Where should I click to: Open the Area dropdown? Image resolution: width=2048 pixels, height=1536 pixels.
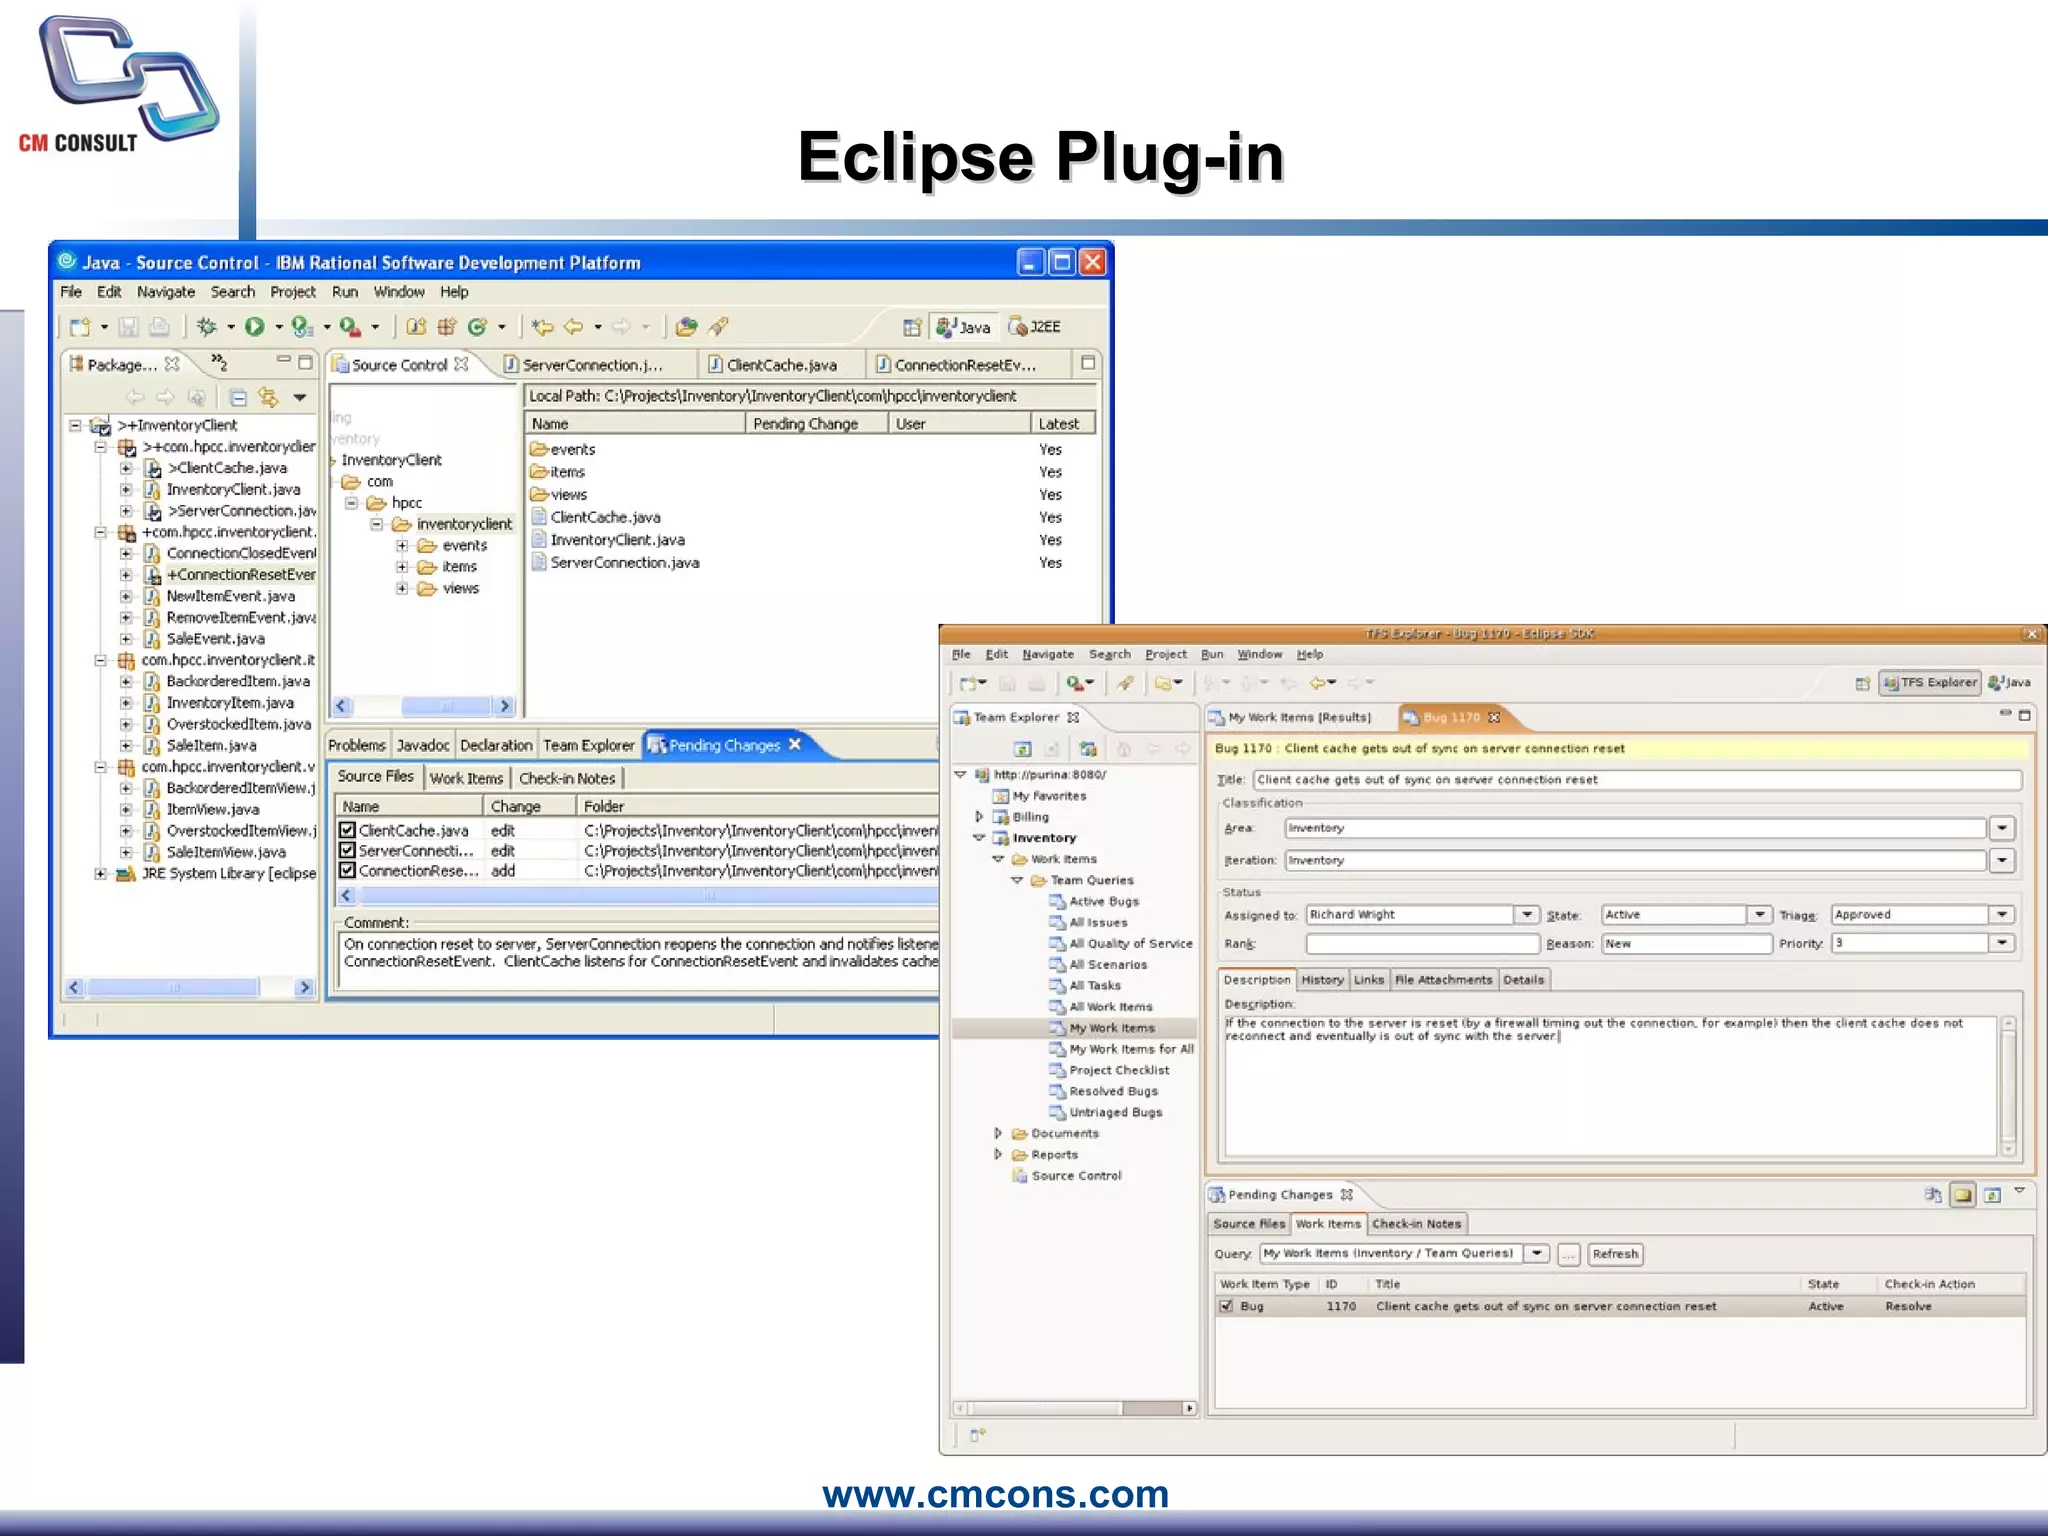2002,828
